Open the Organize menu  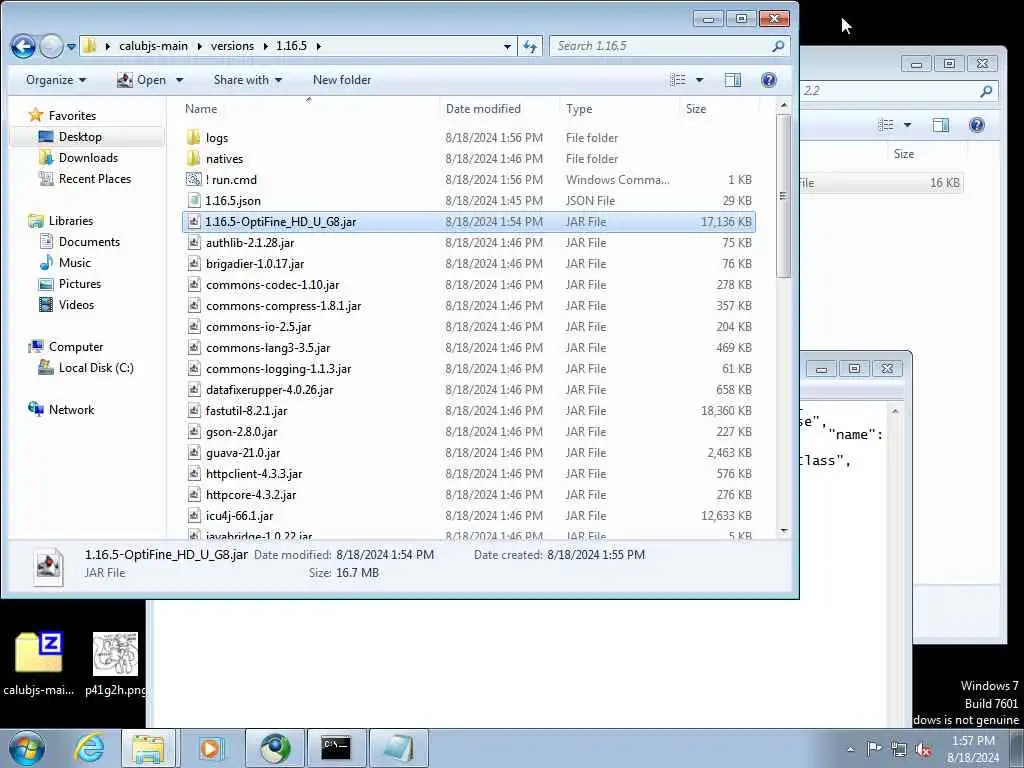[56, 80]
